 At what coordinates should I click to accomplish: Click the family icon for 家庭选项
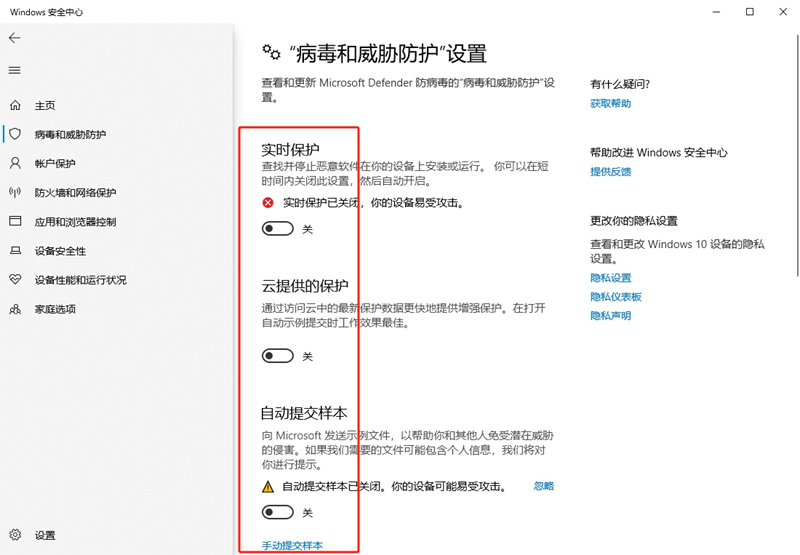click(15, 309)
